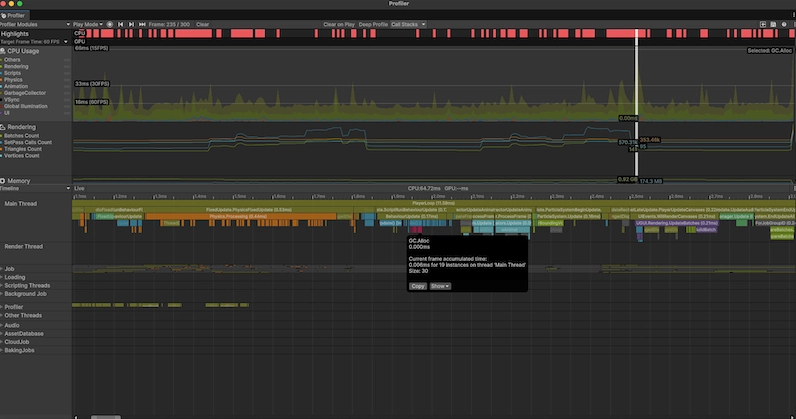The image size is (796, 419).
Task: Expand the CloudJob thread group
Action: [2, 342]
